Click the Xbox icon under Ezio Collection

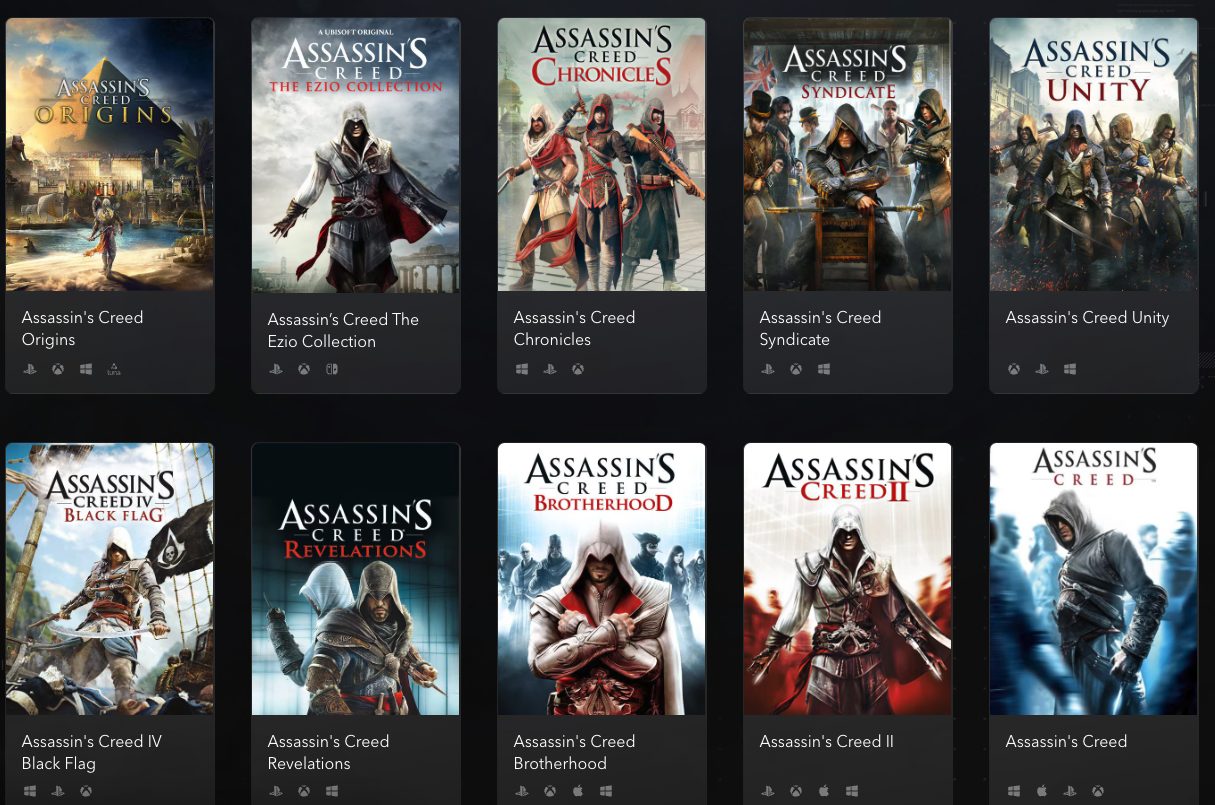pos(304,370)
